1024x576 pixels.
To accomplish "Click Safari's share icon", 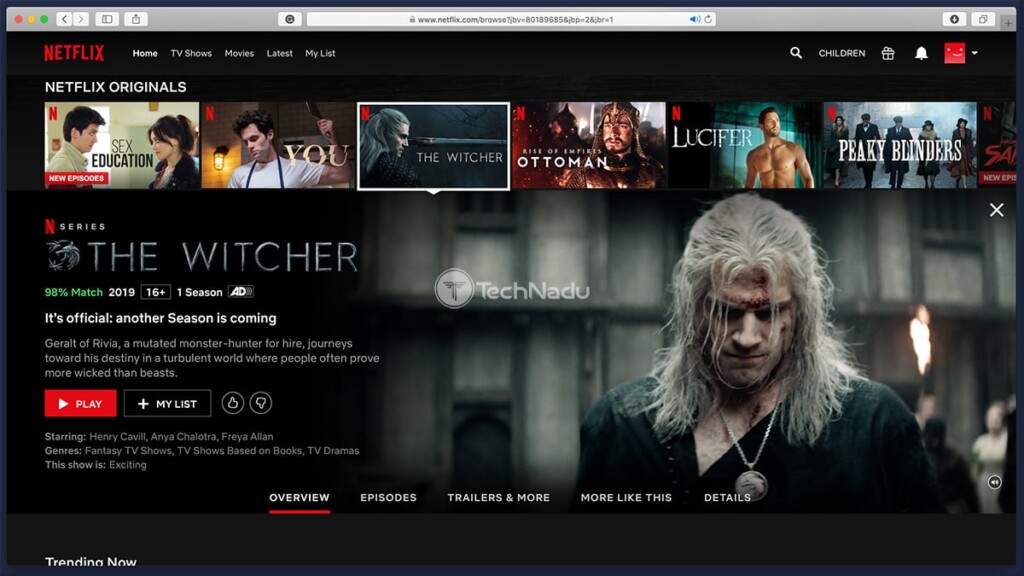I will point(136,19).
